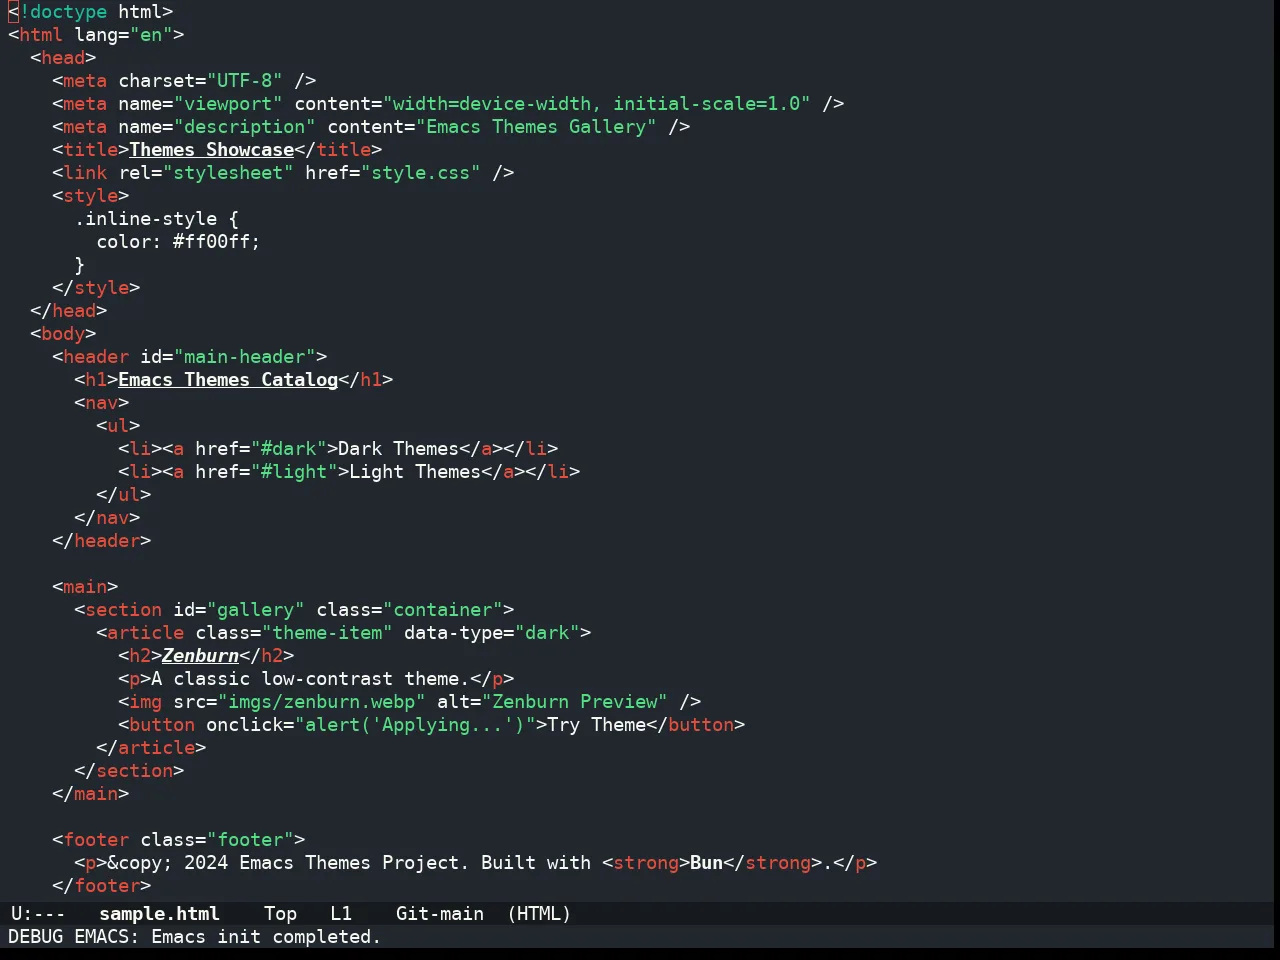The image size is (1280, 960).
Task: Click the "imgs/zenburn.webp" src value
Action: pyautogui.click(x=322, y=701)
